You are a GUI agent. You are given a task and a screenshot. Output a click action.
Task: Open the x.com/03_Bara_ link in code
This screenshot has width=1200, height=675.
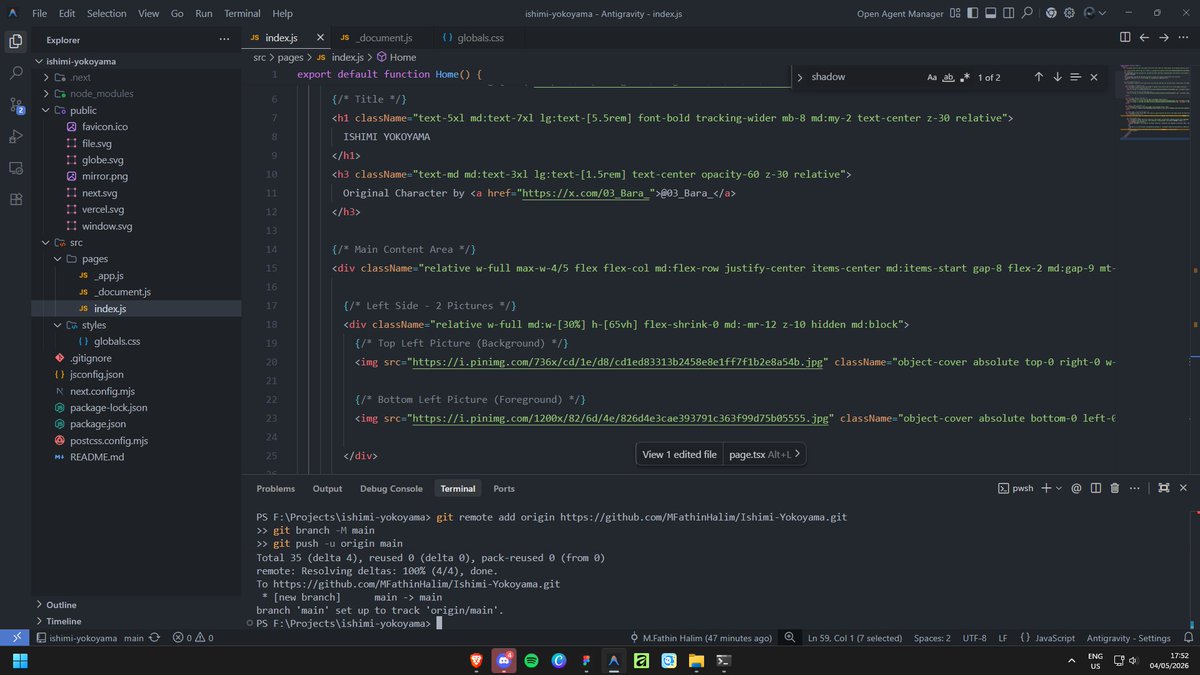[x=584, y=193]
